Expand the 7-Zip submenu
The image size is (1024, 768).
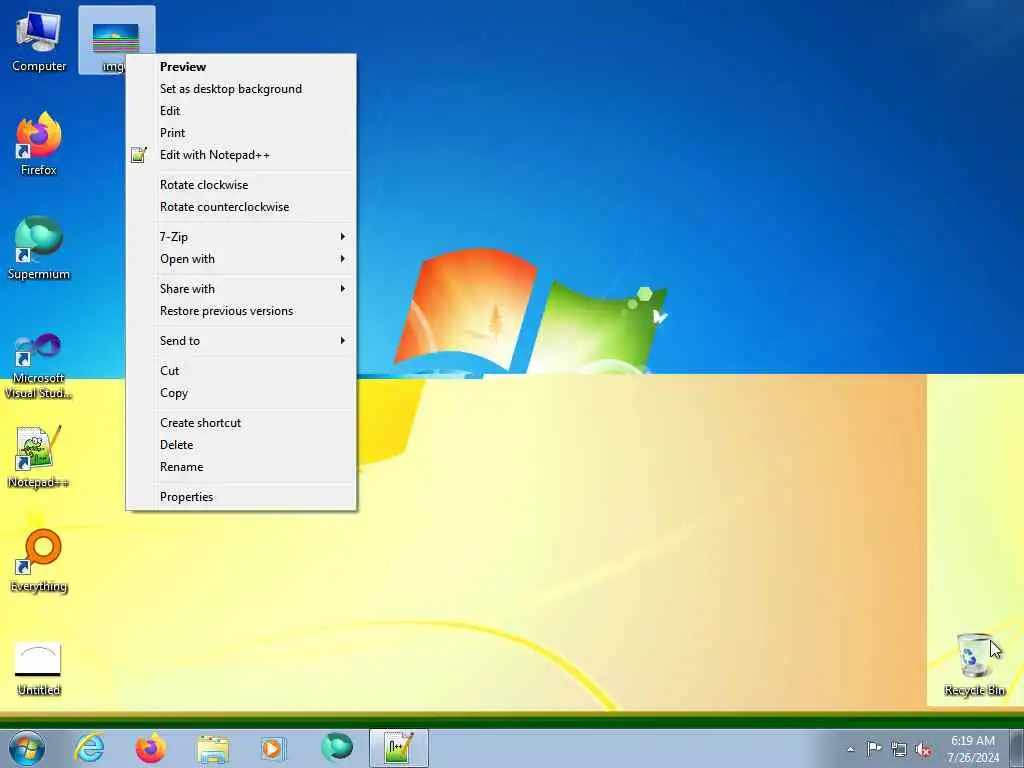[x=241, y=237]
